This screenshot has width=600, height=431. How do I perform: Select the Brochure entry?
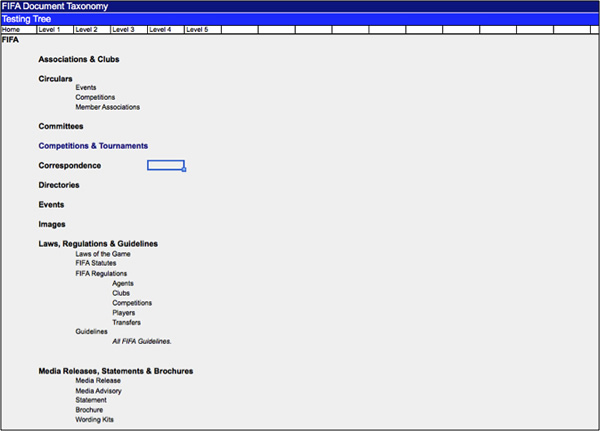tap(89, 410)
